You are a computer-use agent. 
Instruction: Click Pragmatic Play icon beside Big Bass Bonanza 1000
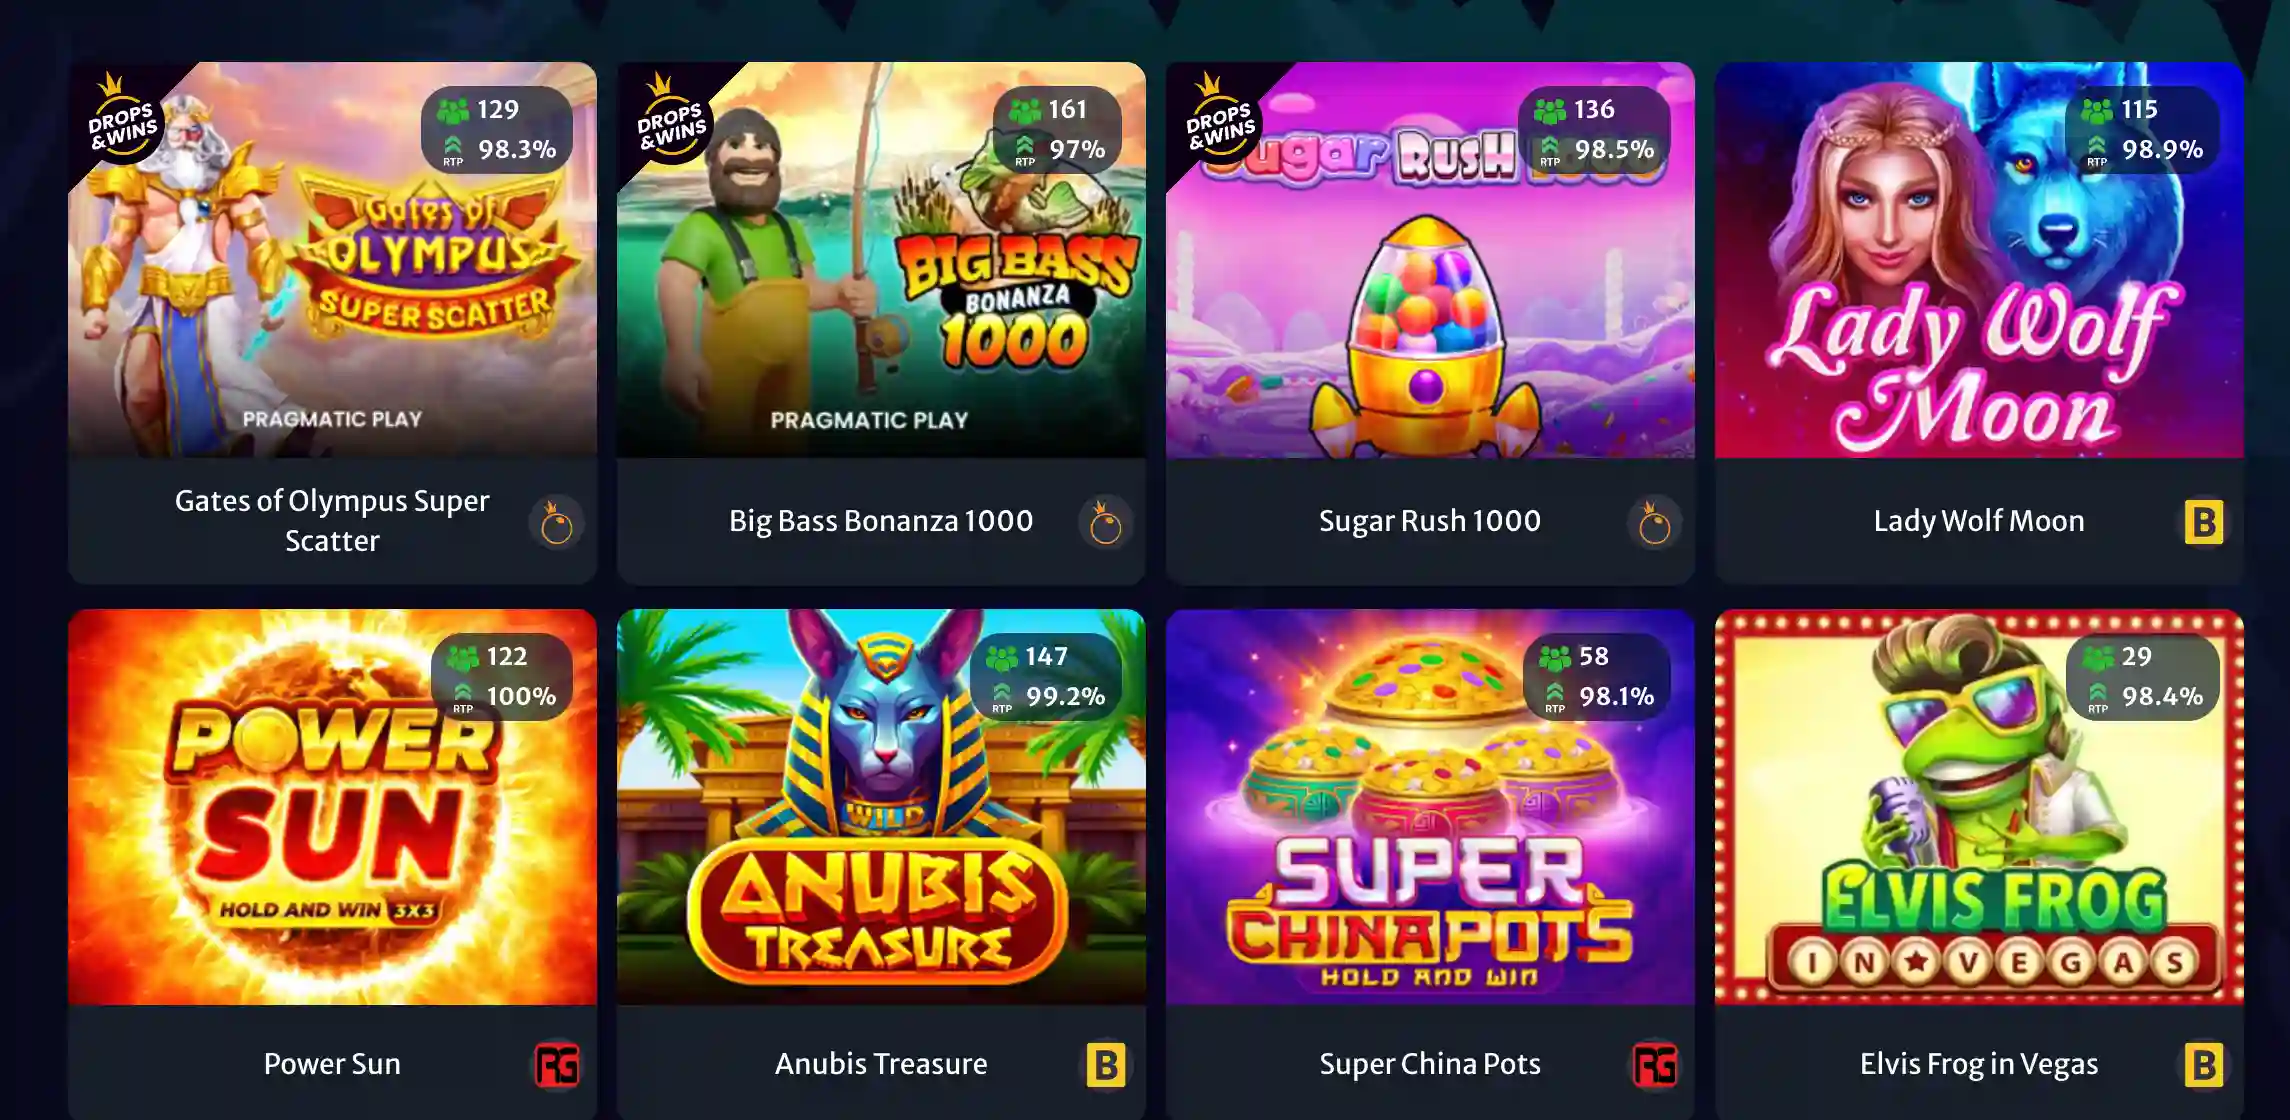1106,523
